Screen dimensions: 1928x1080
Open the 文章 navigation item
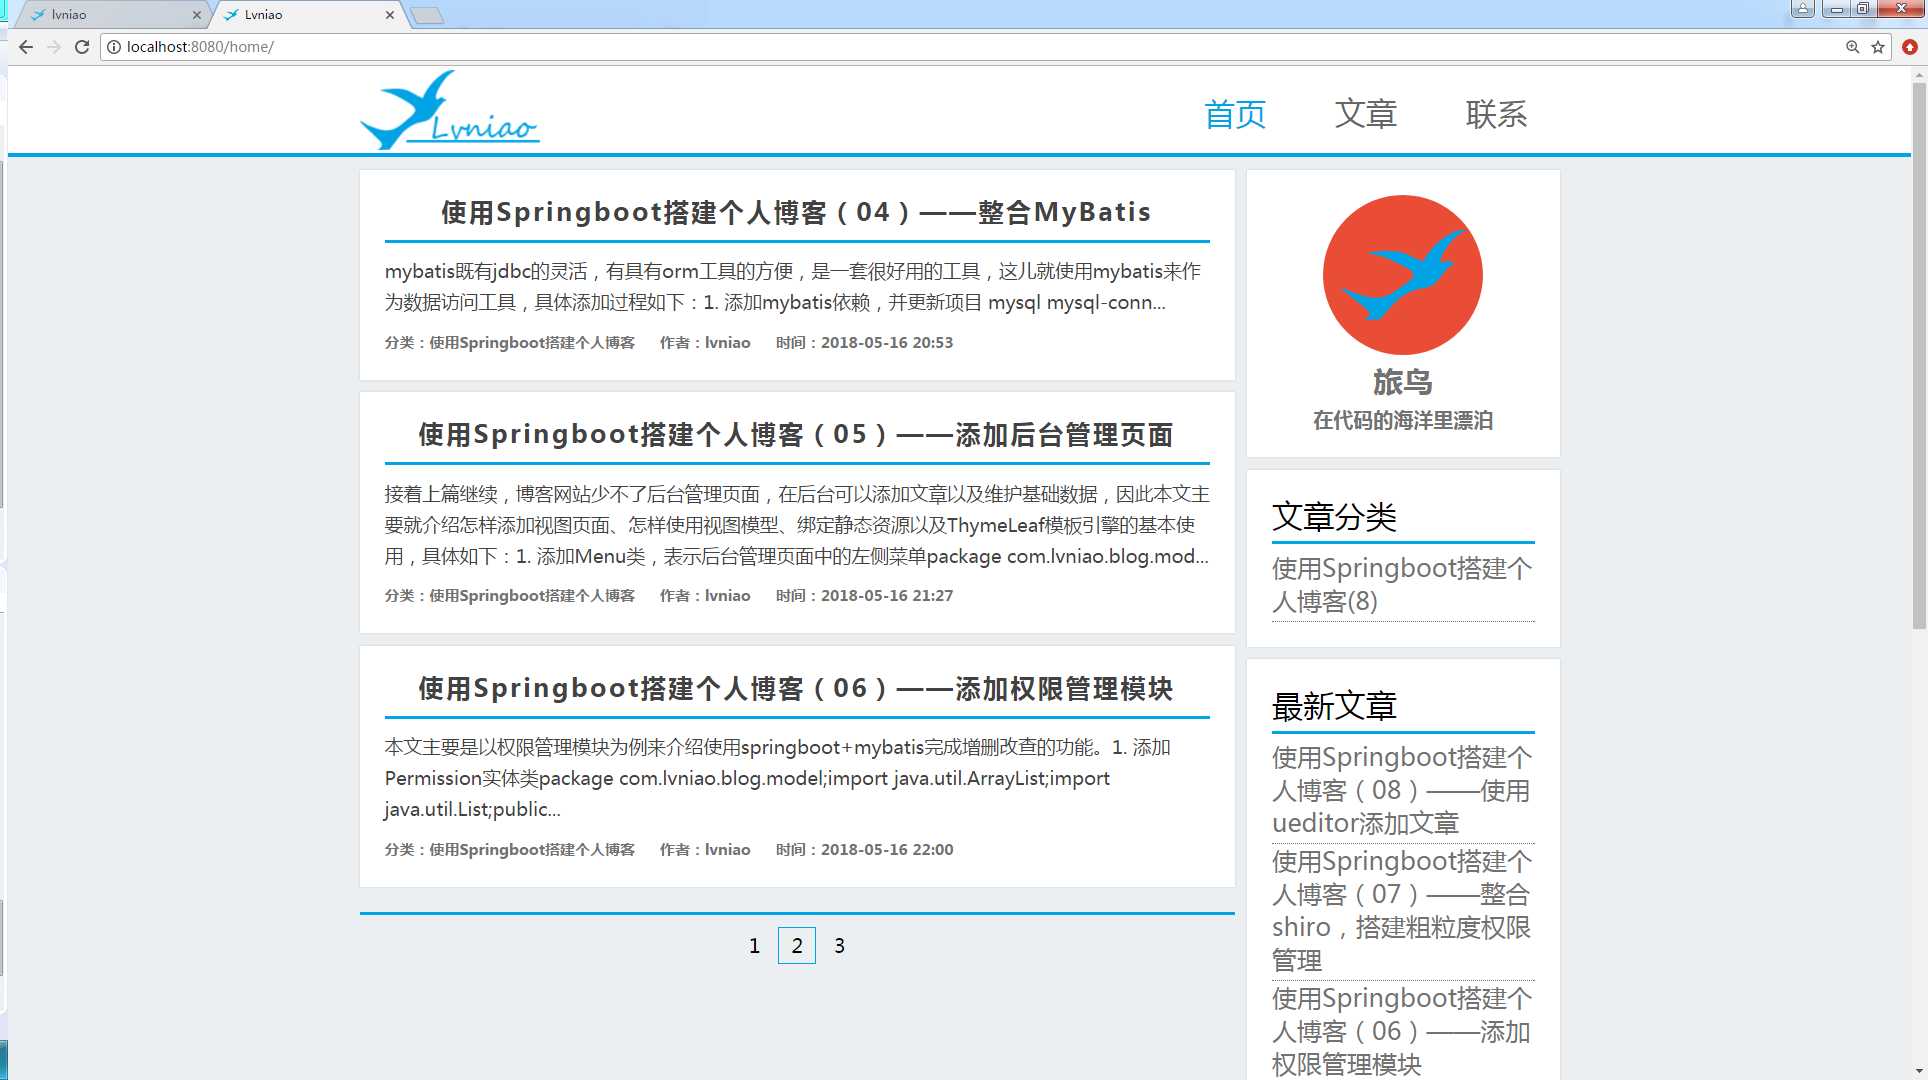[1366, 114]
